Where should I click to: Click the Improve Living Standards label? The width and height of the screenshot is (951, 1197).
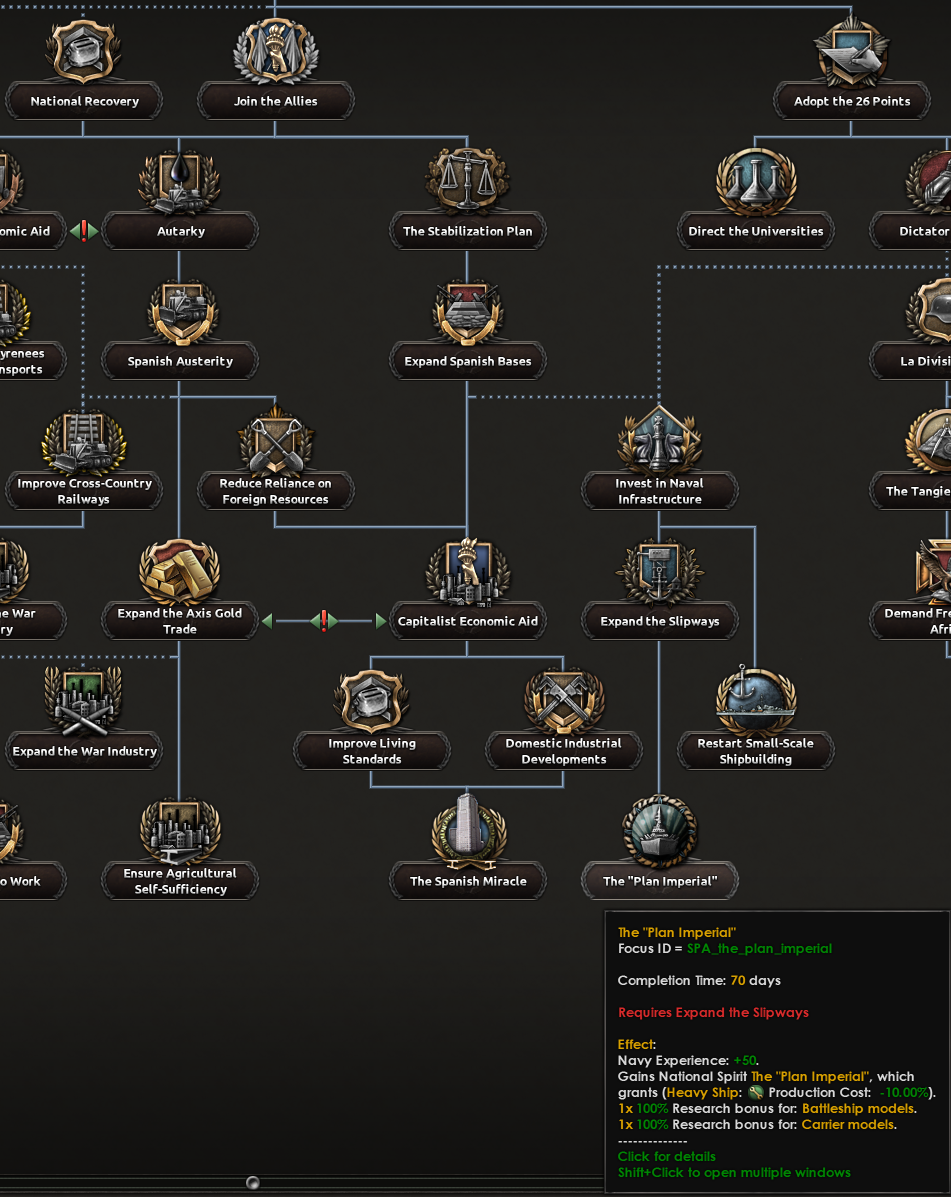[x=372, y=750]
